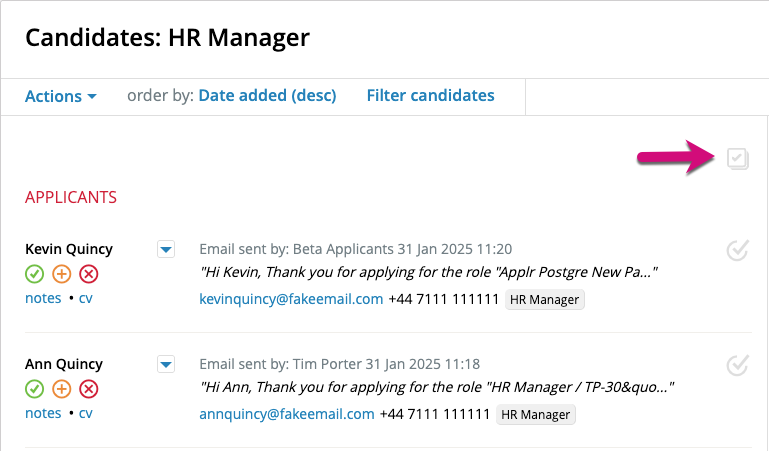This screenshot has height=451, width=769.
Task: Reject Ann Quincy with red cross icon
Action: pos(89,389)
